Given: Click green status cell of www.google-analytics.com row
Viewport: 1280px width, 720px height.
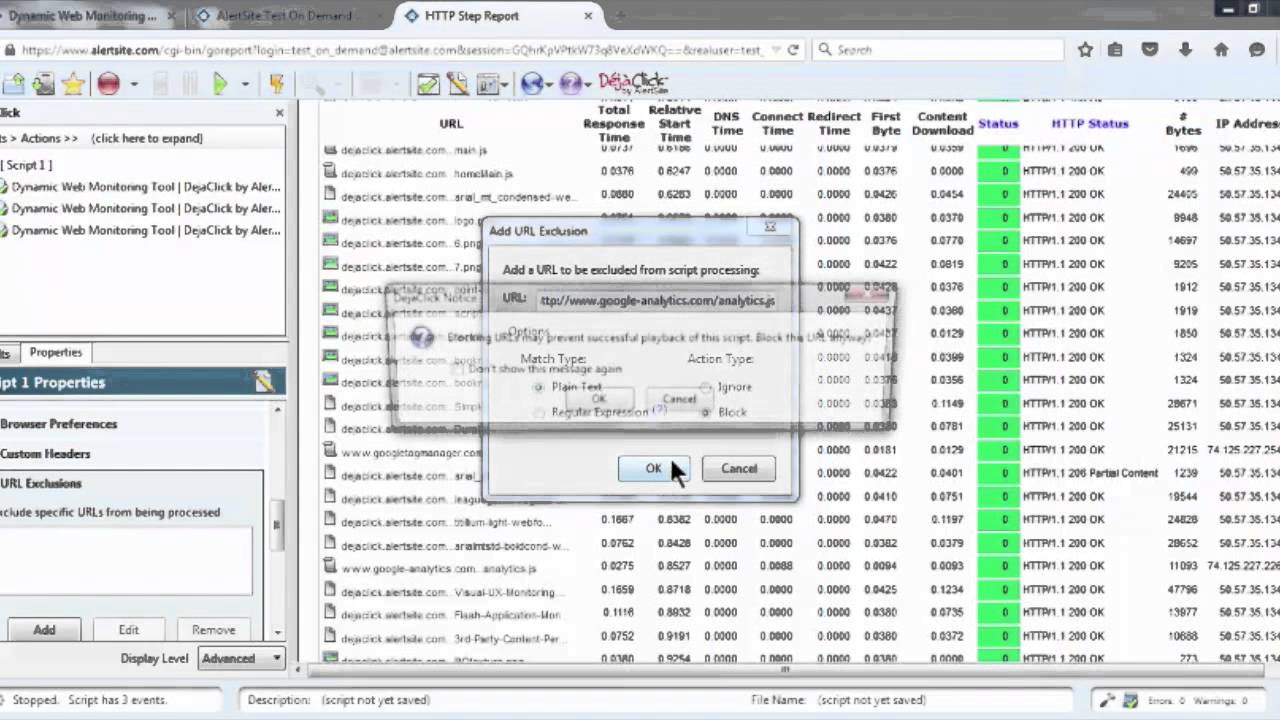Looking at the screenshot, I should [x=999, y=567].
